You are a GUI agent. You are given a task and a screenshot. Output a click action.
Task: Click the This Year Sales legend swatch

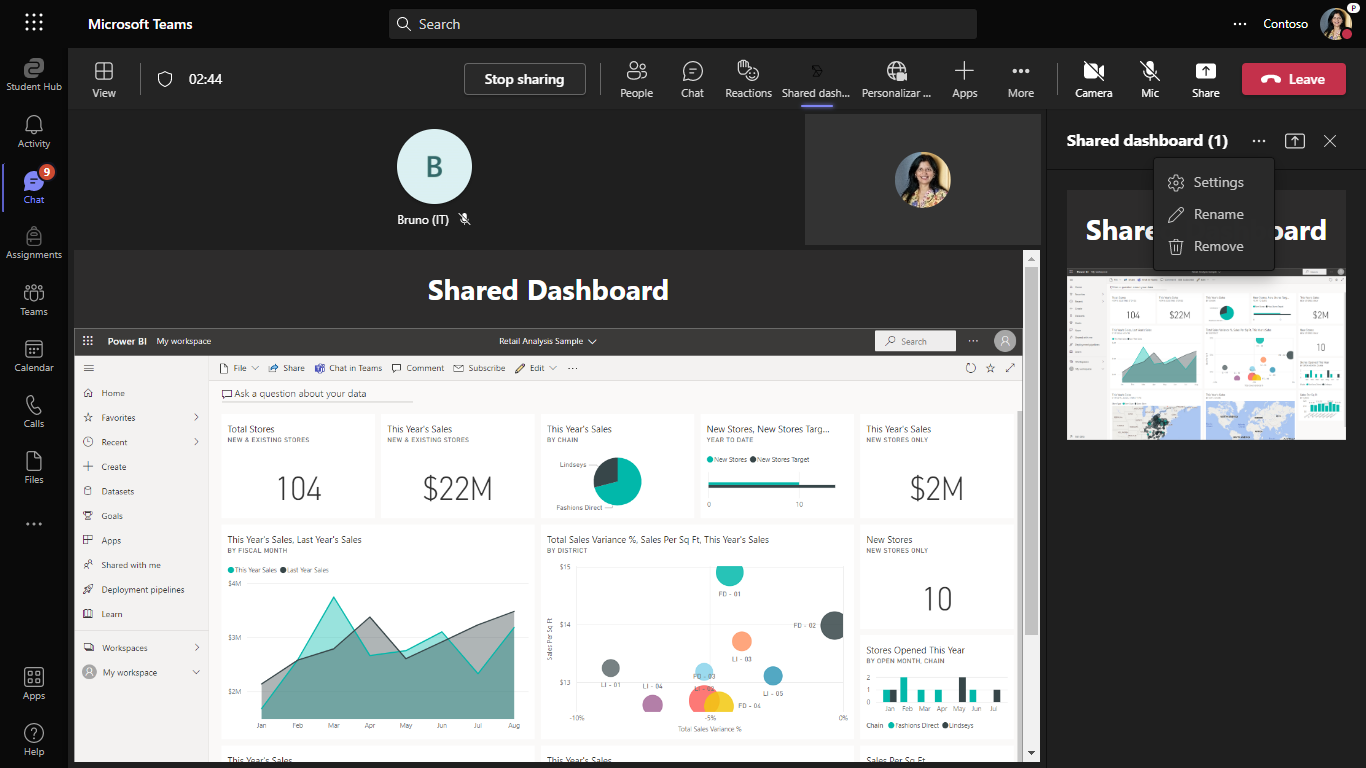point(231,570)
